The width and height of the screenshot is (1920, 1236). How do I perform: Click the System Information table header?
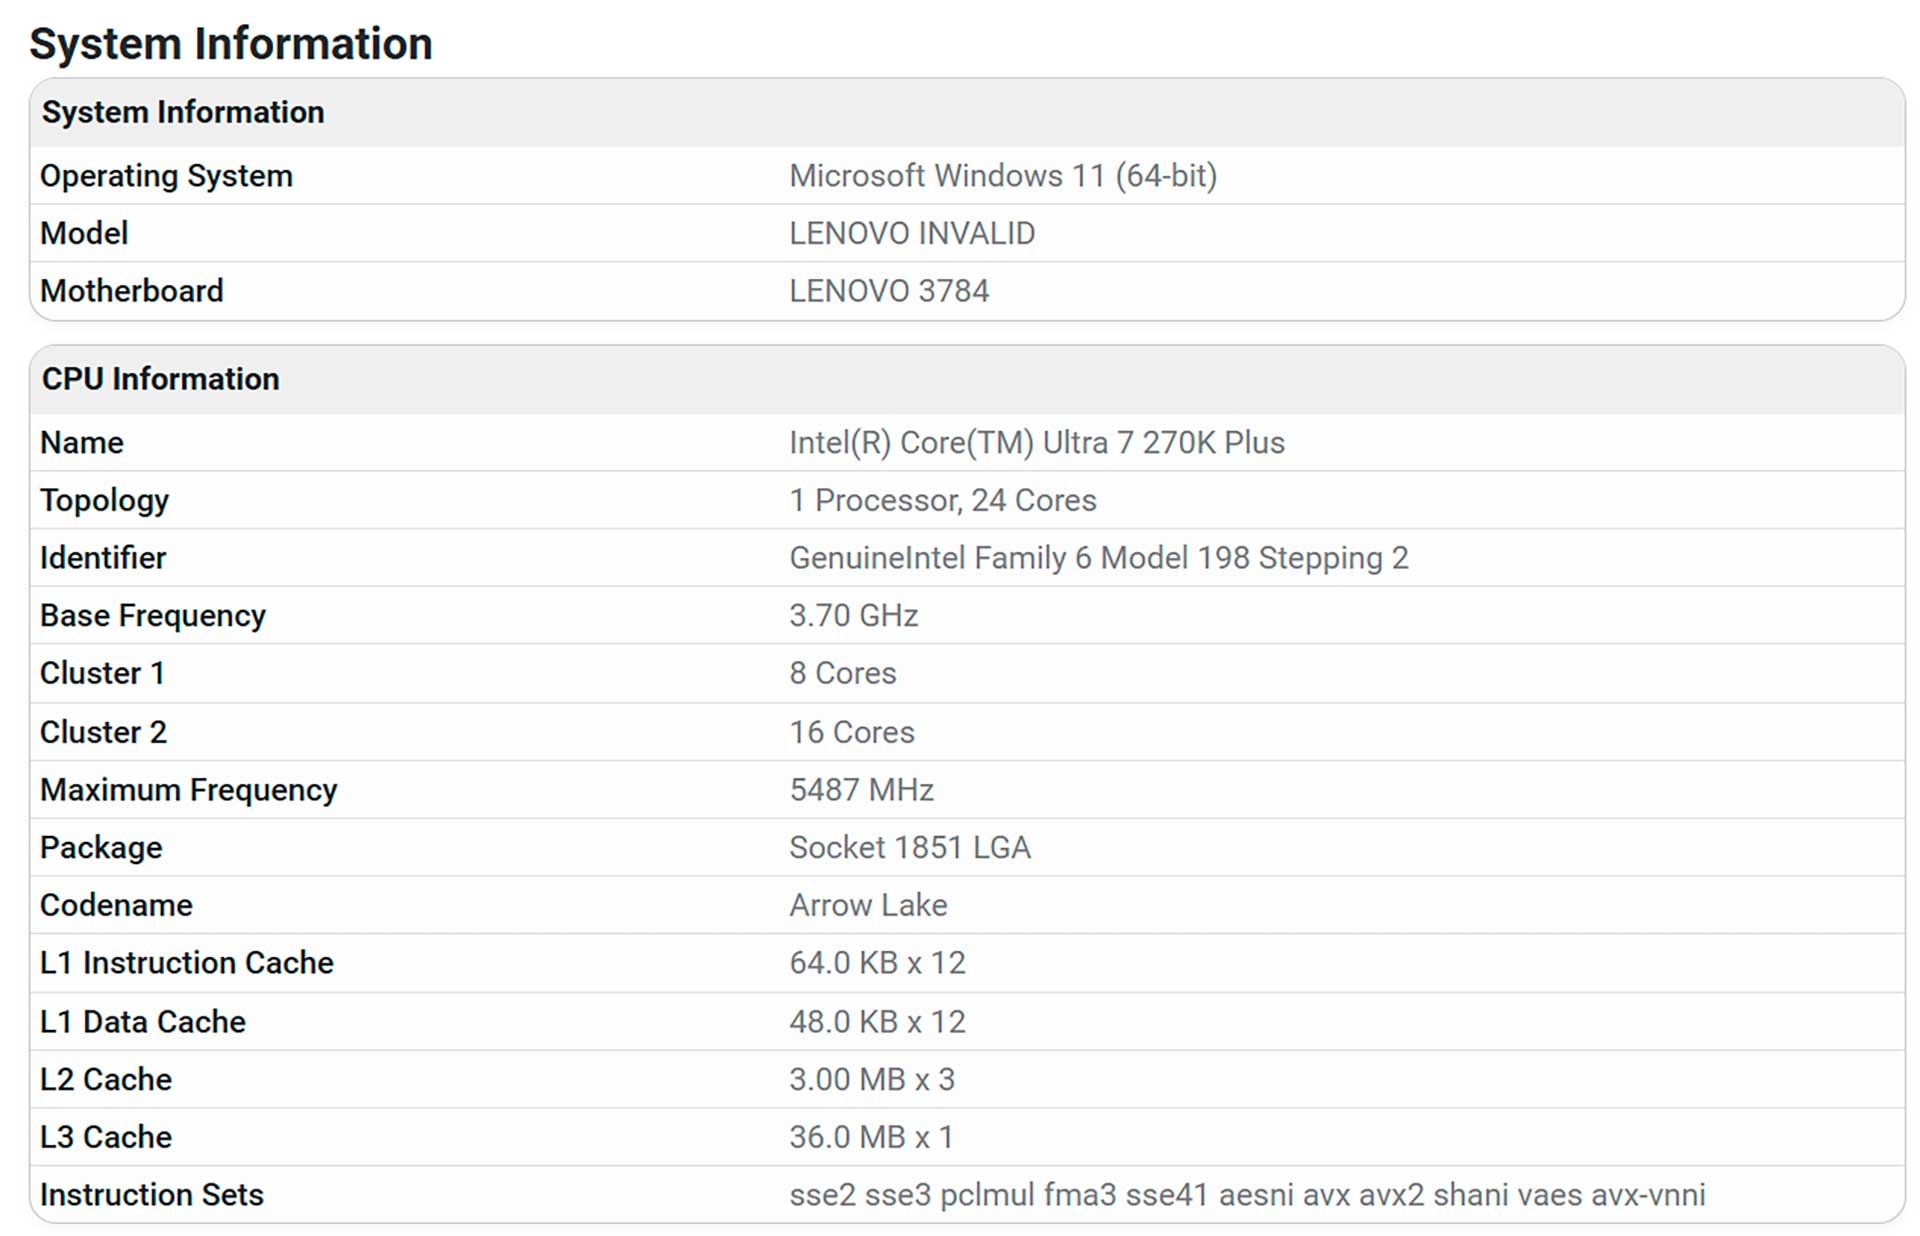[x=183, y=112]
